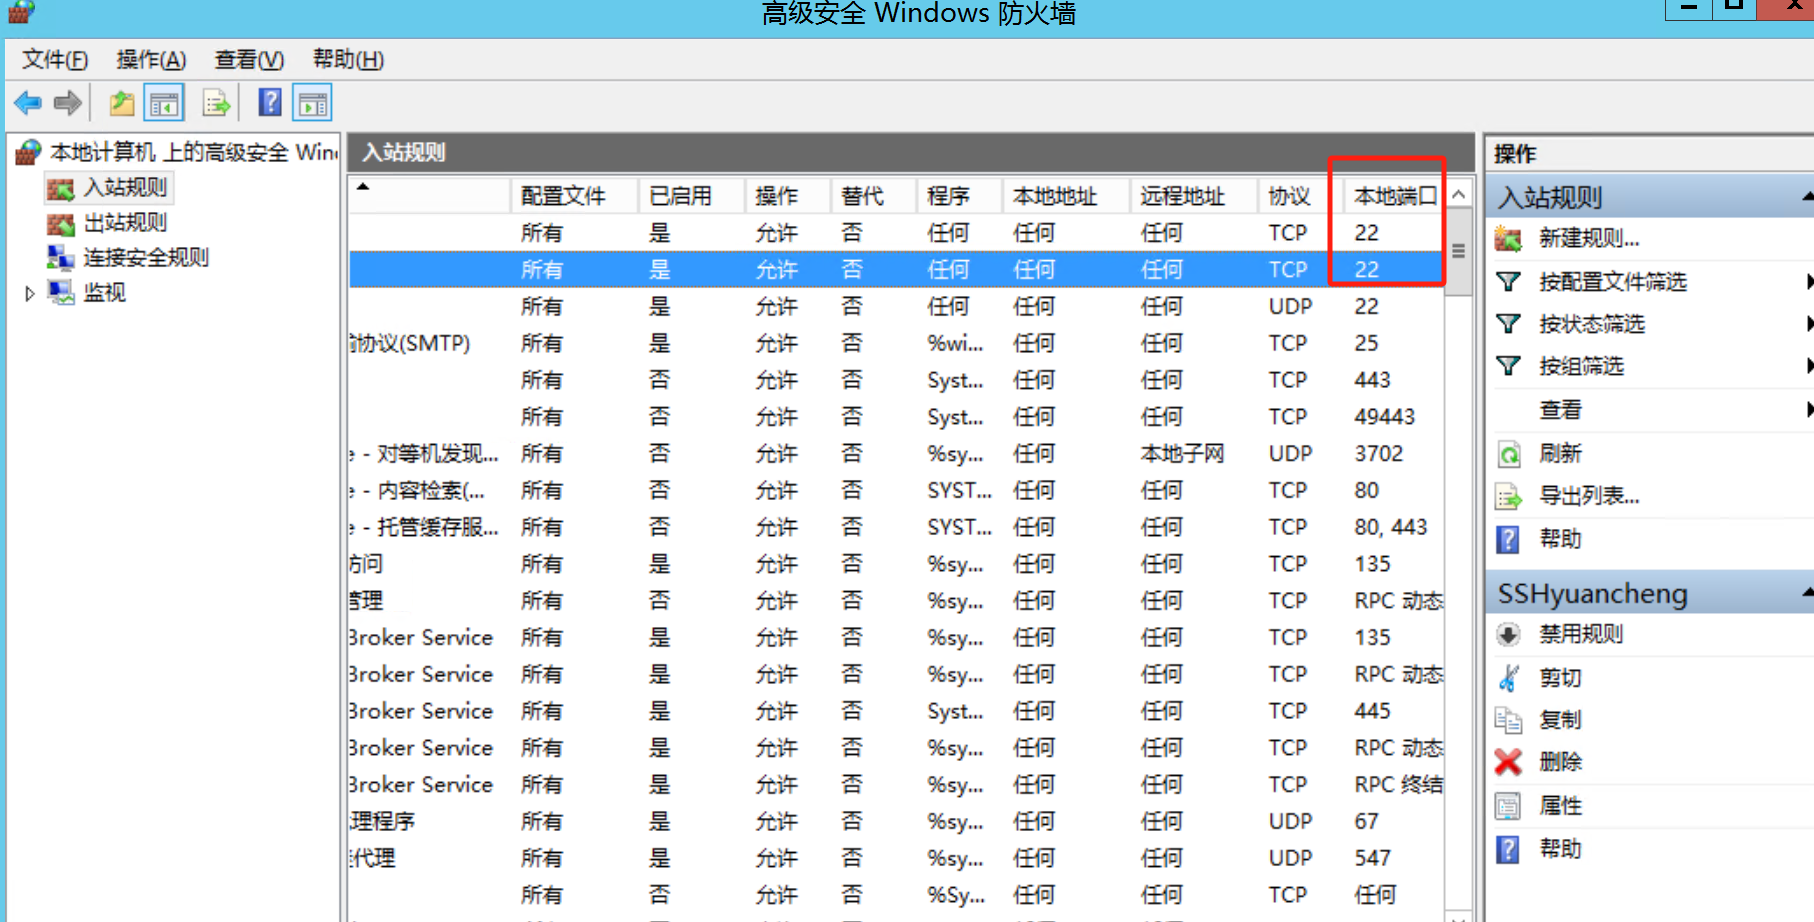Open the 操作(A) menu
Image resolution: width=1814 pixels, height=922 pixels.
(151, 60)
